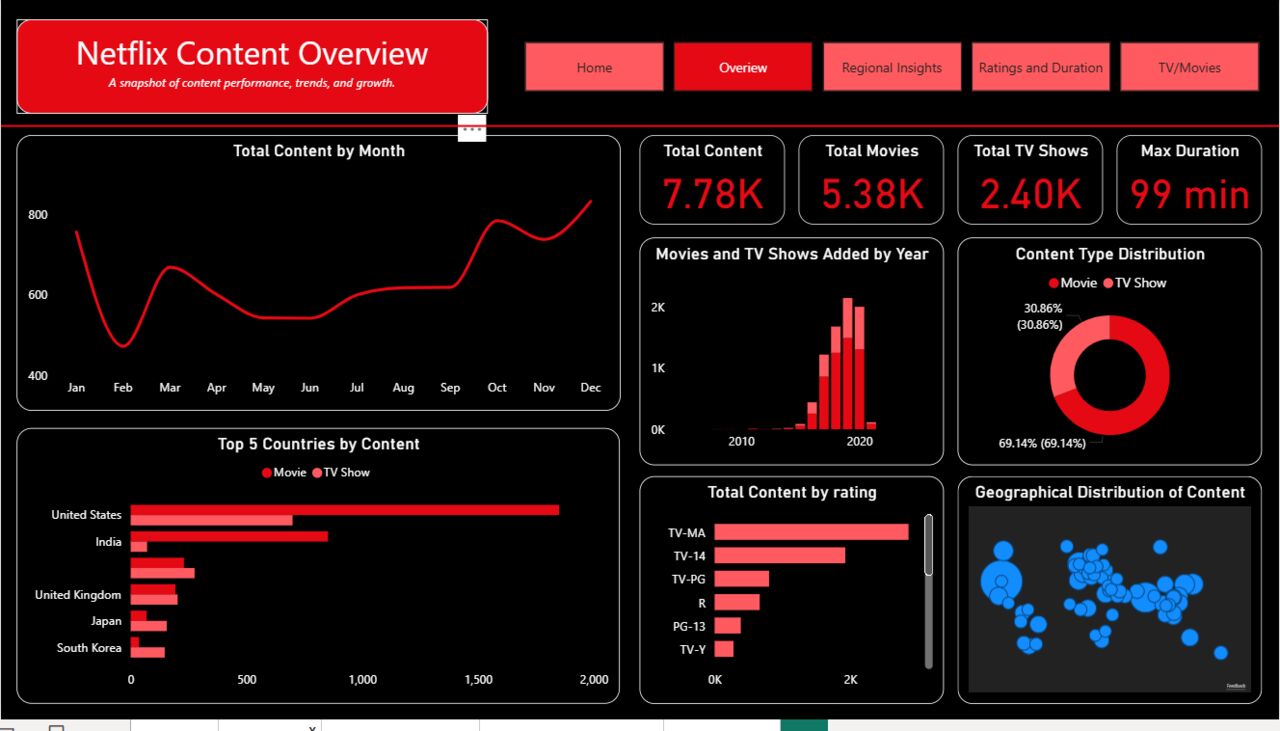The image size is (1280, 731).
Task: Click the Movies and TV Shows Added by Year title
Action: click(x=792, y=254)
